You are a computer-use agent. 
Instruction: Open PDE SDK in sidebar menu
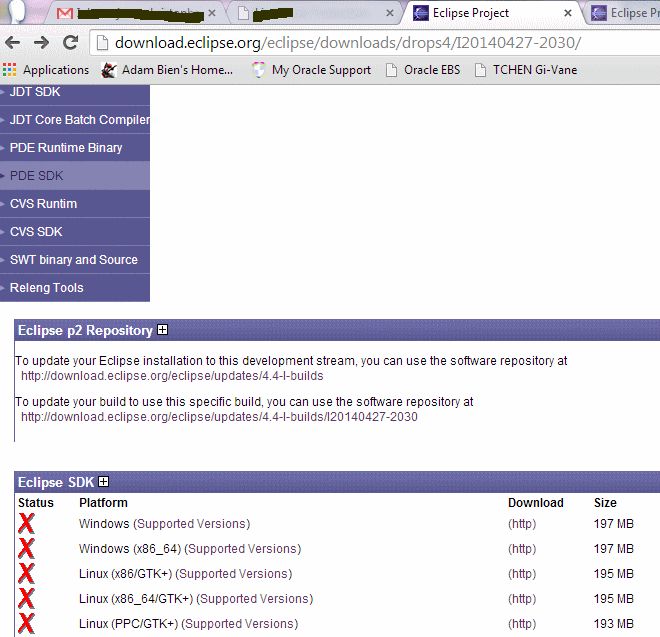click(x=36, y=176)
